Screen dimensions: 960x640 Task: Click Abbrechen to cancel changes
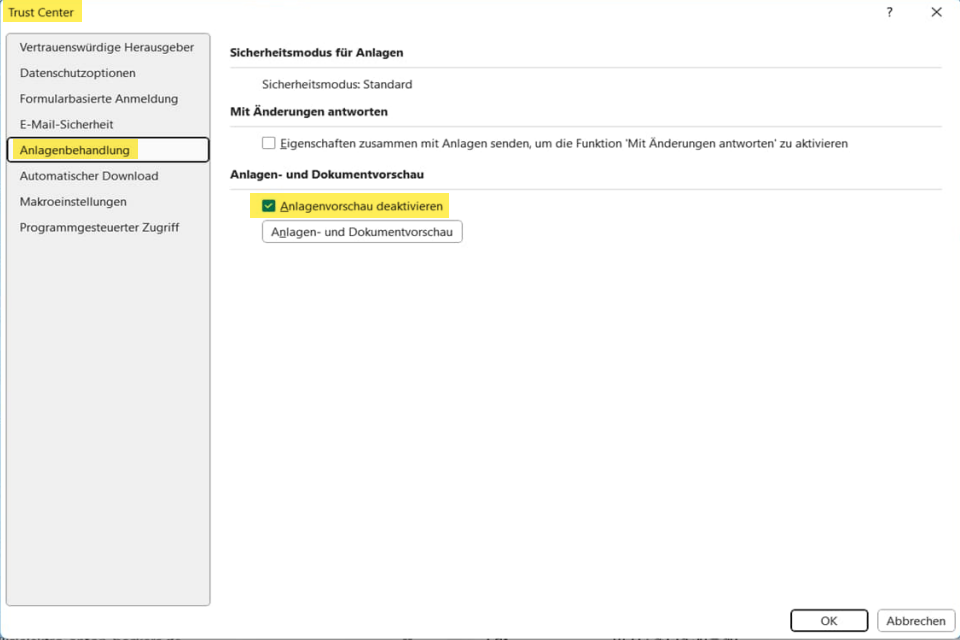pos(915,621)
